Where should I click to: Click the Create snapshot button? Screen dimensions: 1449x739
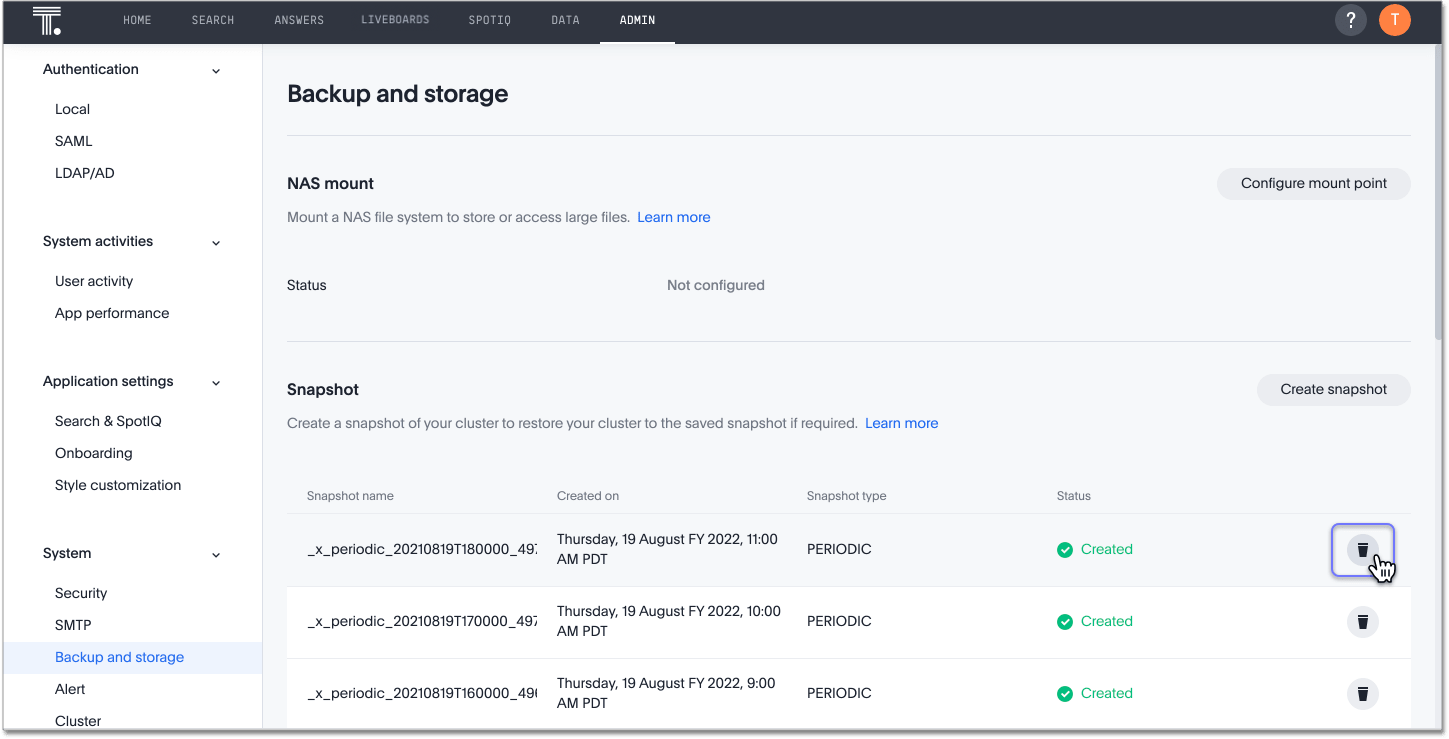click(x=1333, y=389)
